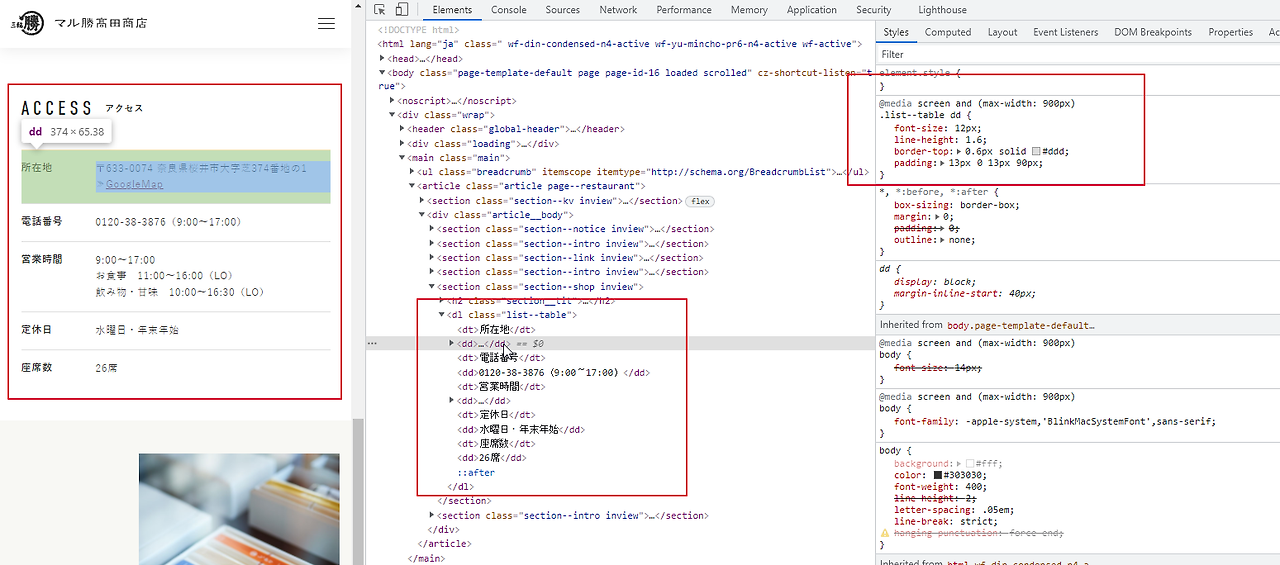Image resolution: width=1280 pixels, height=565 pixels.
Task: Select the dt 電話番号 row in DOM tree
Action: (501, 358)
